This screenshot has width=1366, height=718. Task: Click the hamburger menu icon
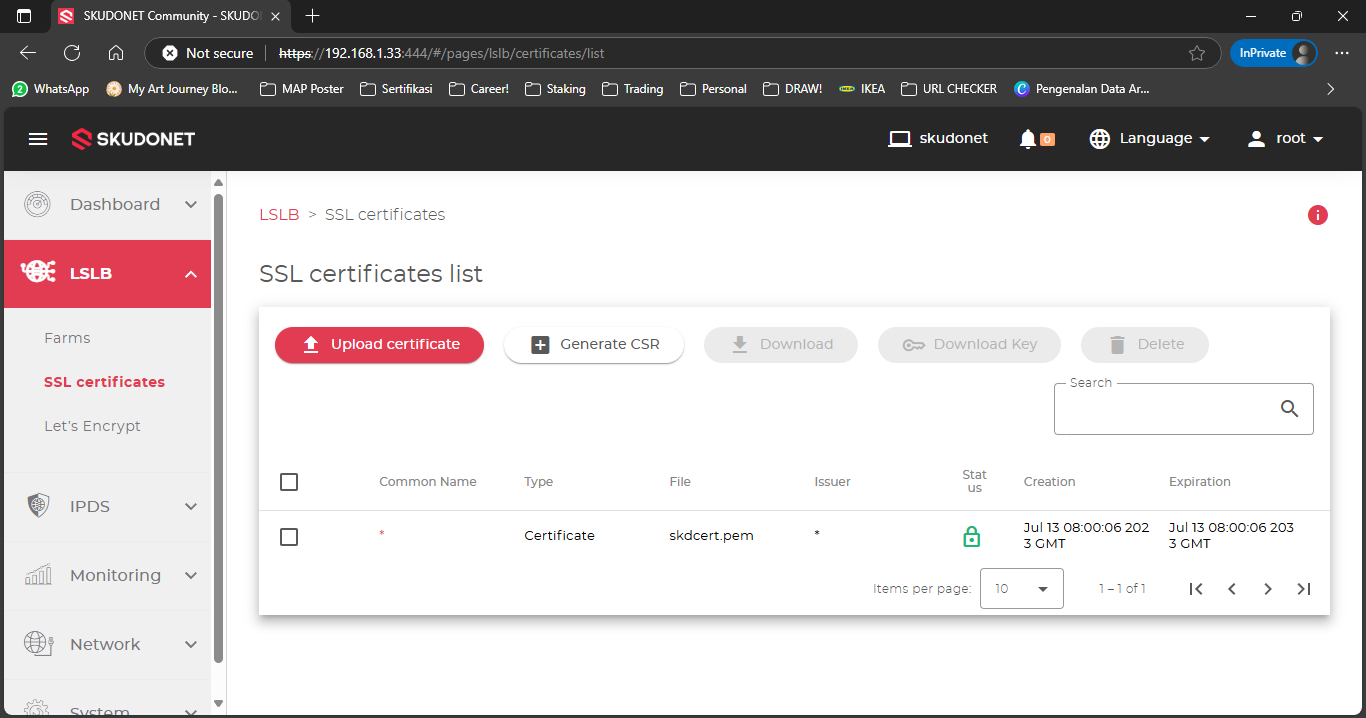click(38, 139)
